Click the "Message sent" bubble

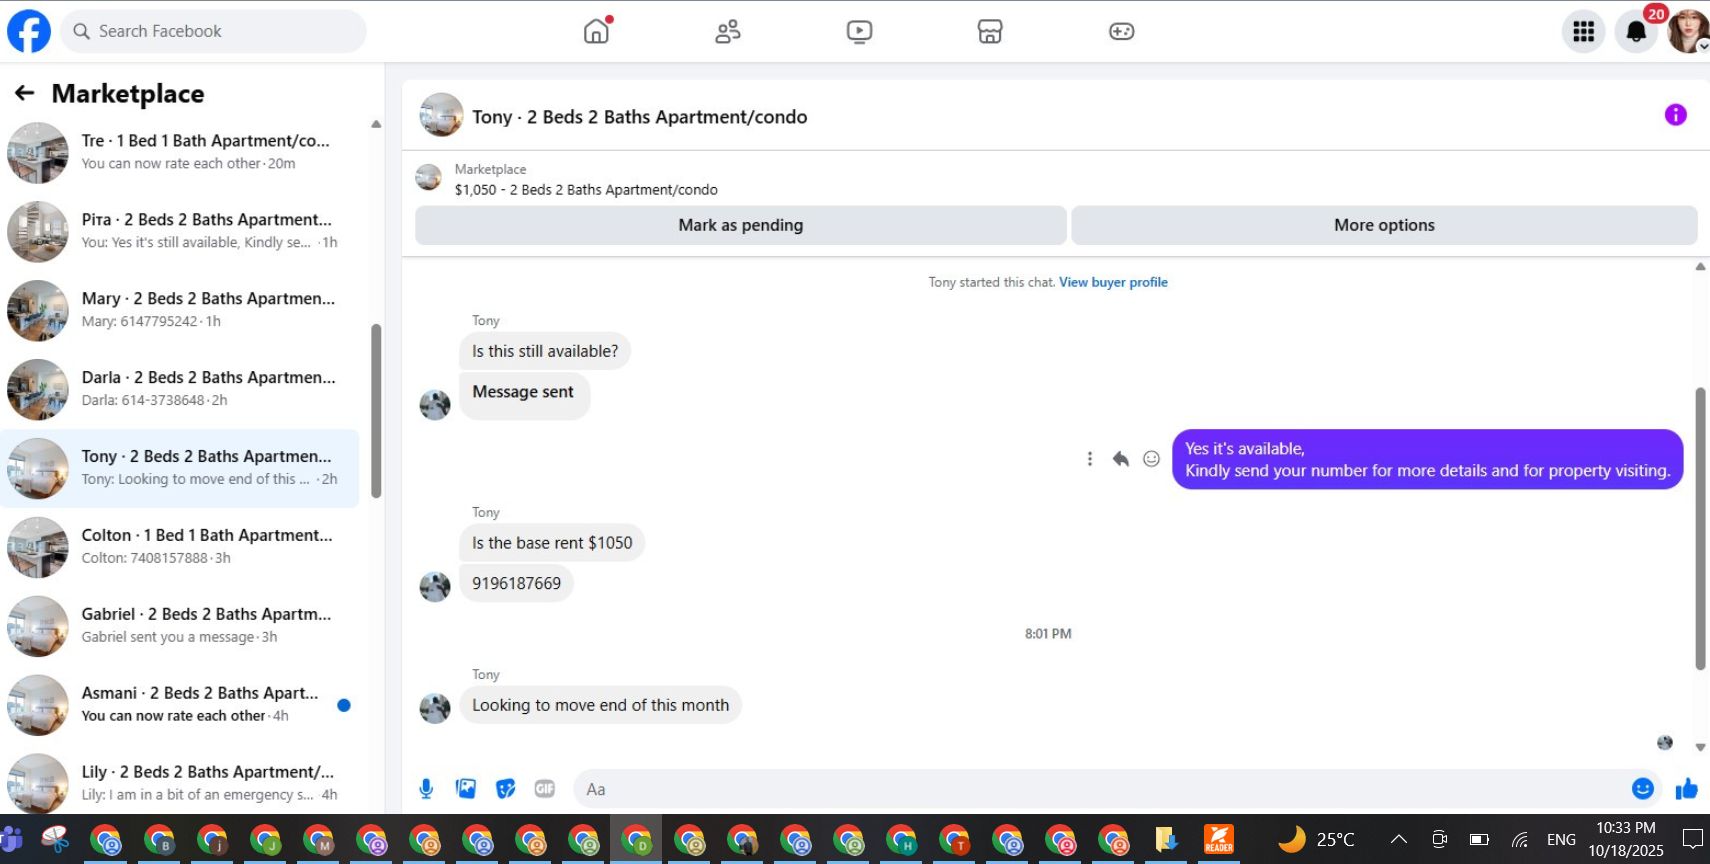(x=524, y=395)
